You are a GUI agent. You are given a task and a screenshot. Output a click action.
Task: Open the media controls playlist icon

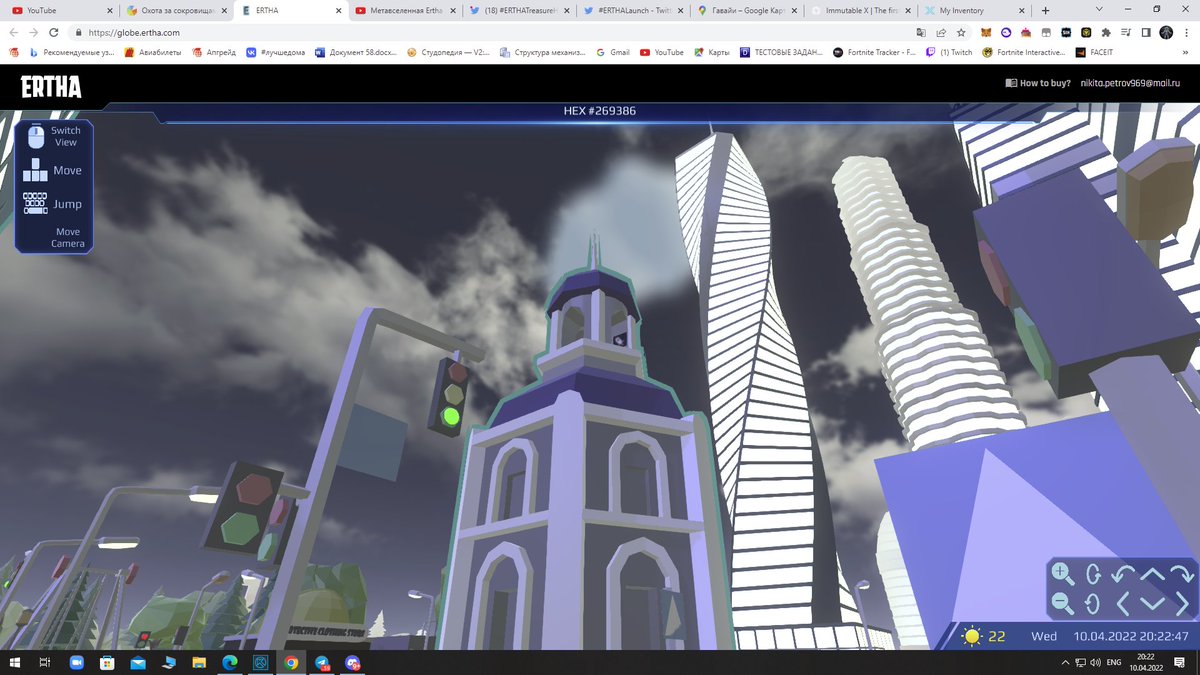click(x=1126, y=32)
